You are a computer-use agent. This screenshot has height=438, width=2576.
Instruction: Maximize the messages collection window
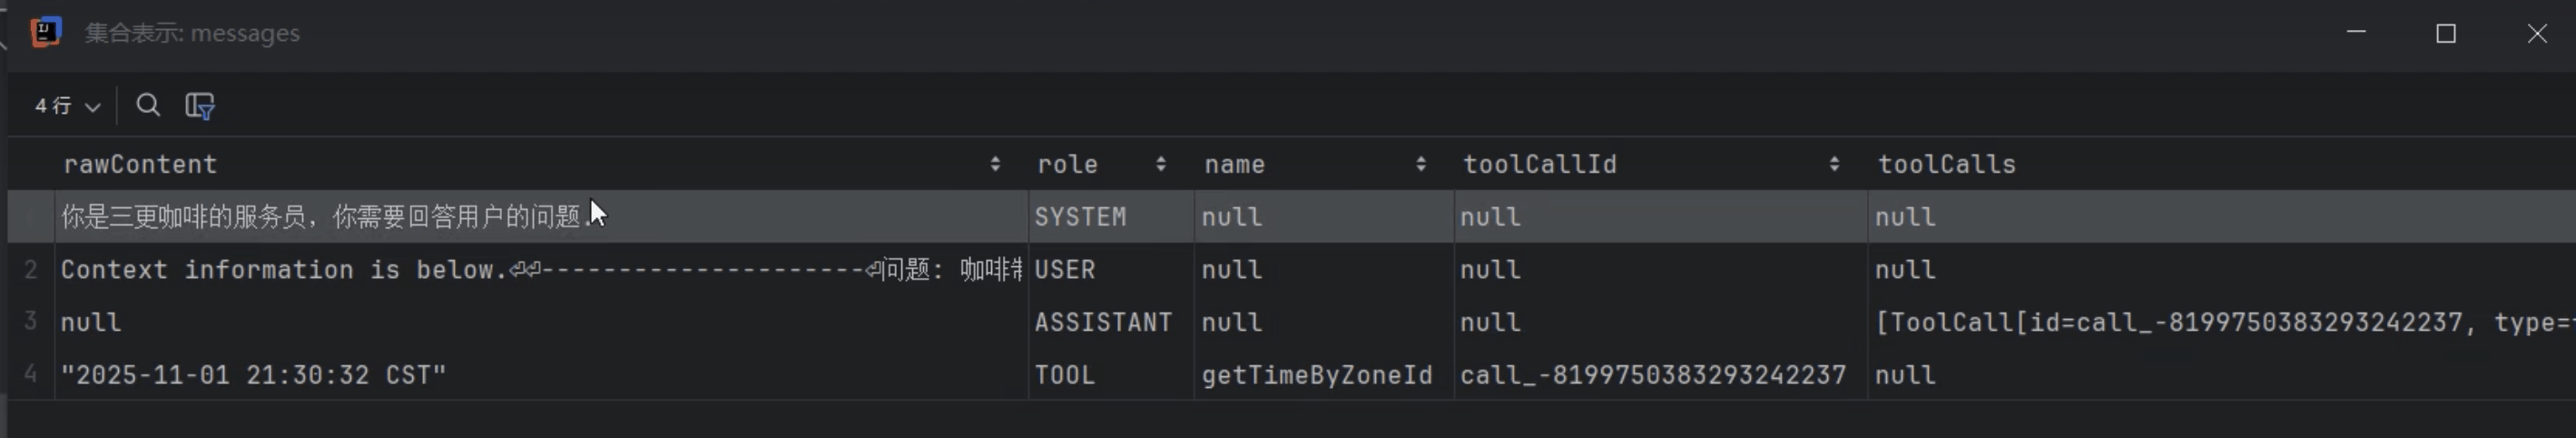(2446, 34)
